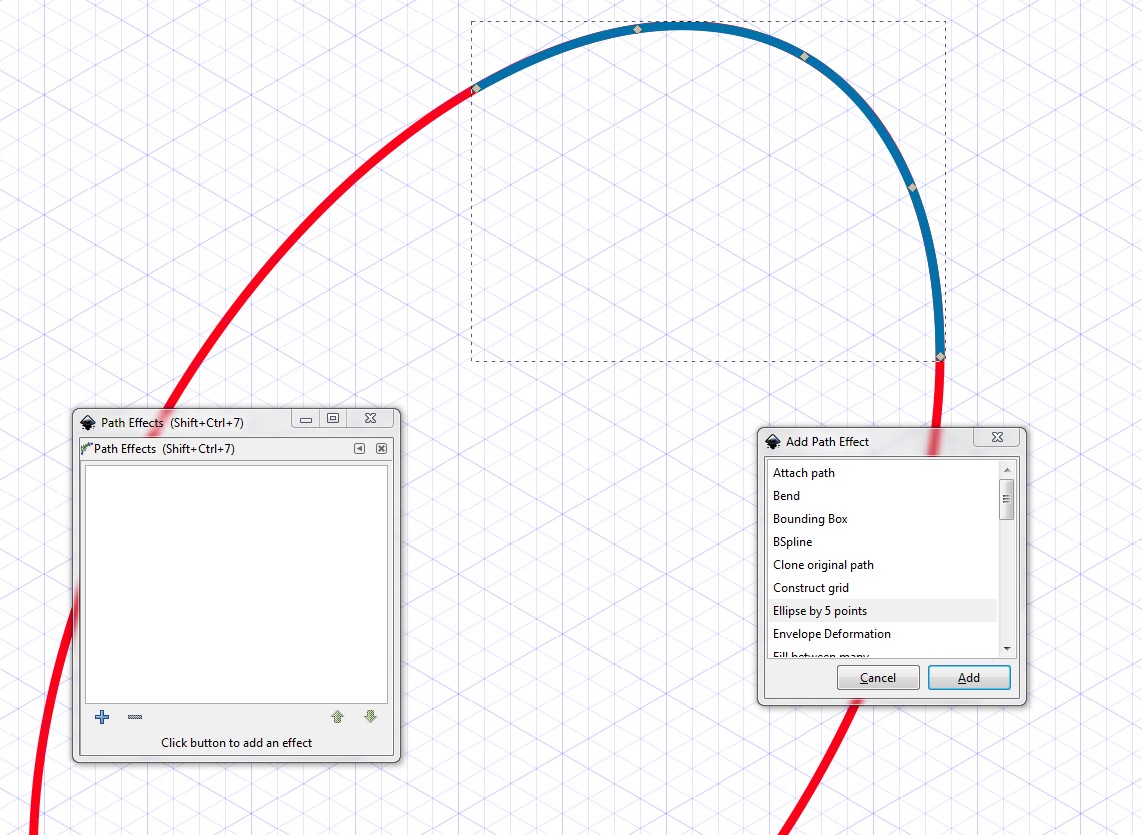The width and height of the screenshot is (1142, 835).
Task: Click the node at the blue segment's bottom end
Action: tap(940, 356)
